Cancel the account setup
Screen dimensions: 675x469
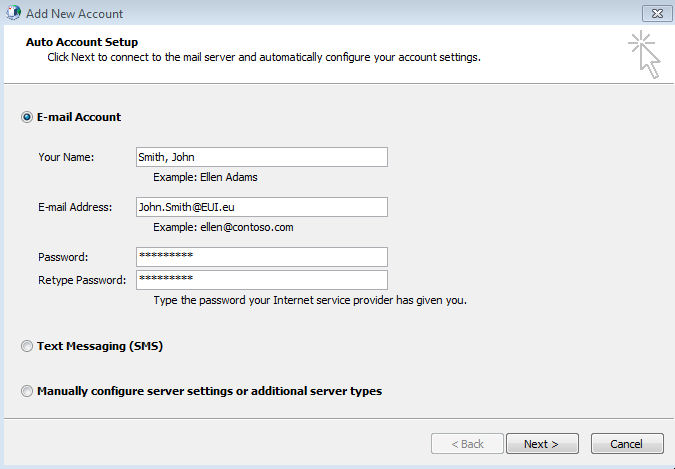[627, 443]
